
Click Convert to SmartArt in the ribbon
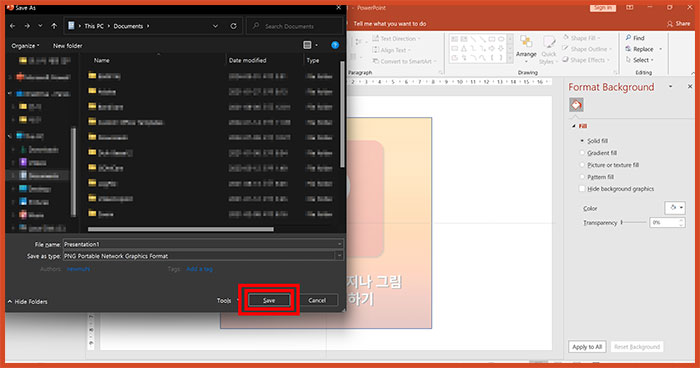[x=404, y=61]
